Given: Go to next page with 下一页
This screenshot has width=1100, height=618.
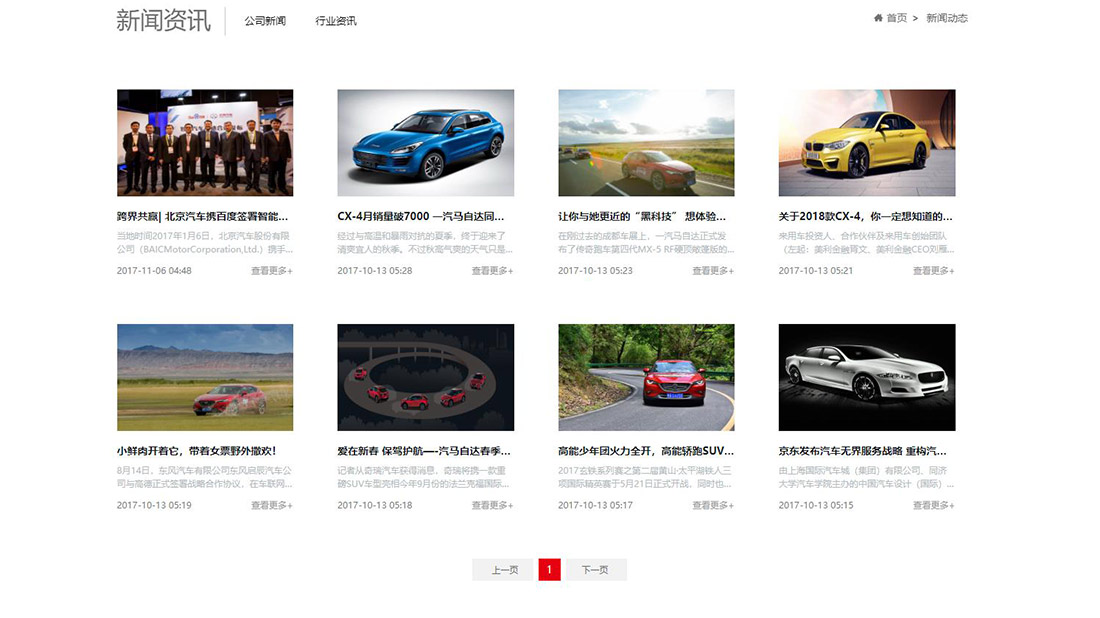Looking at the screenshot, I should (596, 570).
